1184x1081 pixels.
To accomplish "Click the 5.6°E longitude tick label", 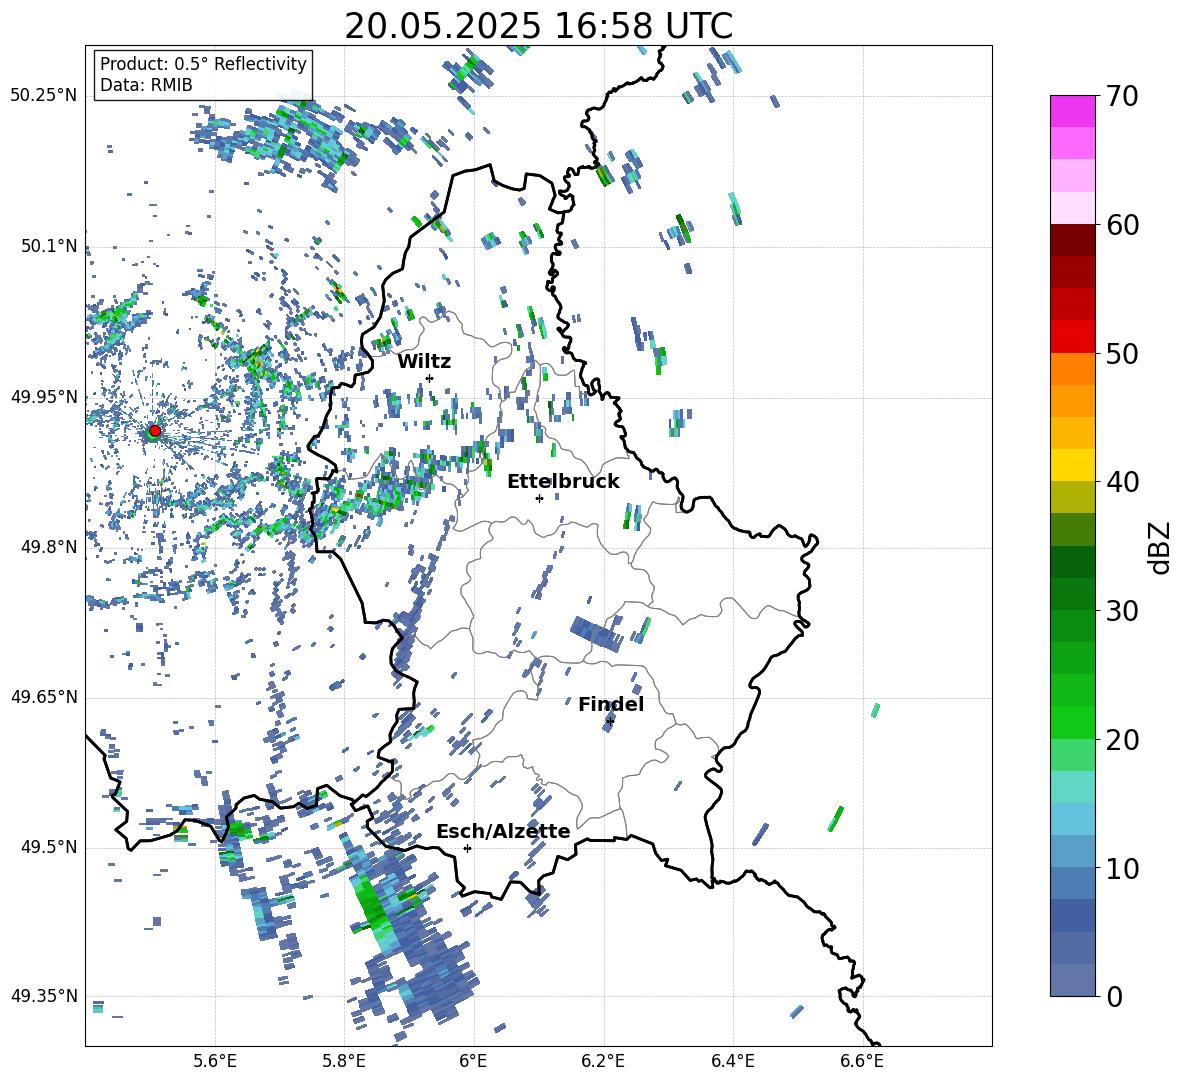I will click(215, 1061).
